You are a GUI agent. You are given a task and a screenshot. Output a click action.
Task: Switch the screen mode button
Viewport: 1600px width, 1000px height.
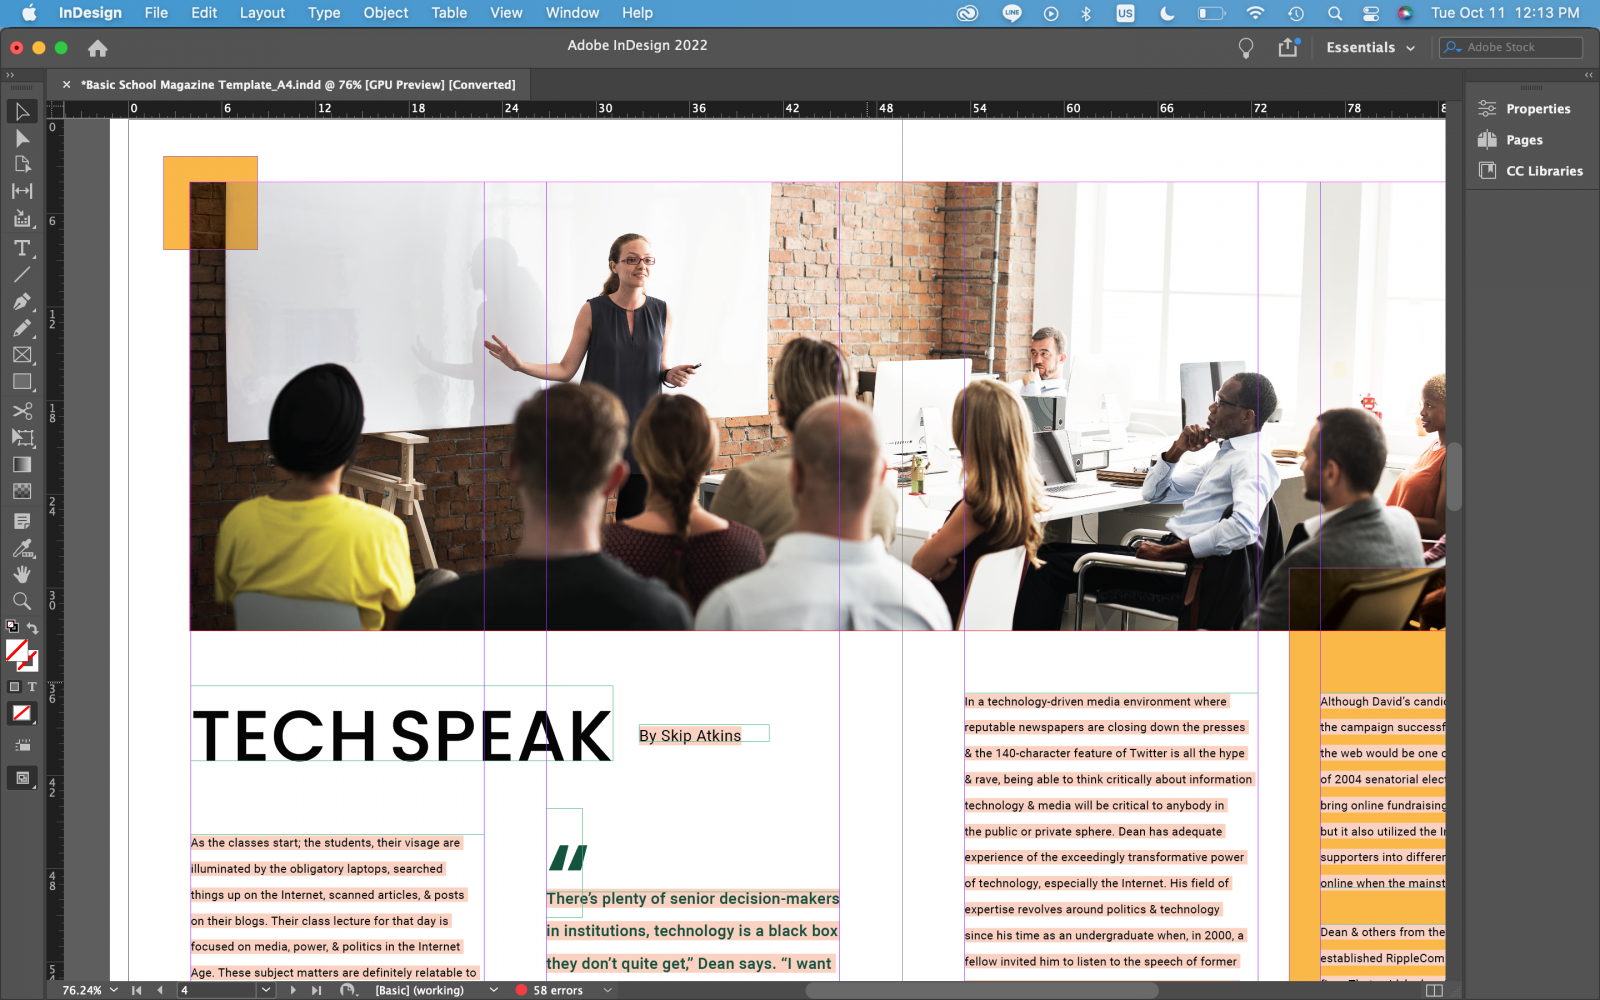tap(22, 778)
